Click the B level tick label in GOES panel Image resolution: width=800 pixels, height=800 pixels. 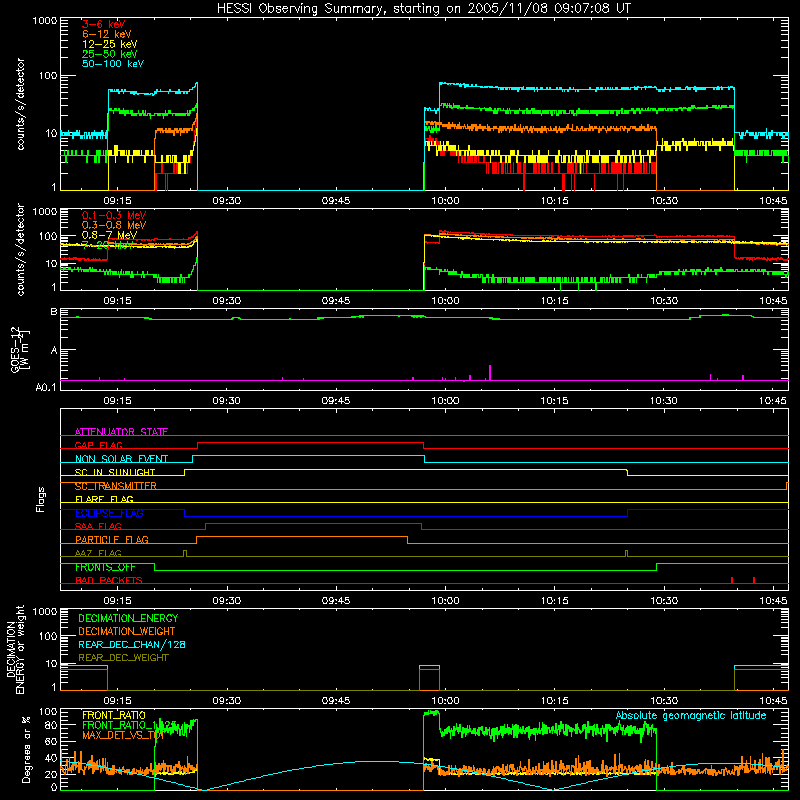coord(54,312)
